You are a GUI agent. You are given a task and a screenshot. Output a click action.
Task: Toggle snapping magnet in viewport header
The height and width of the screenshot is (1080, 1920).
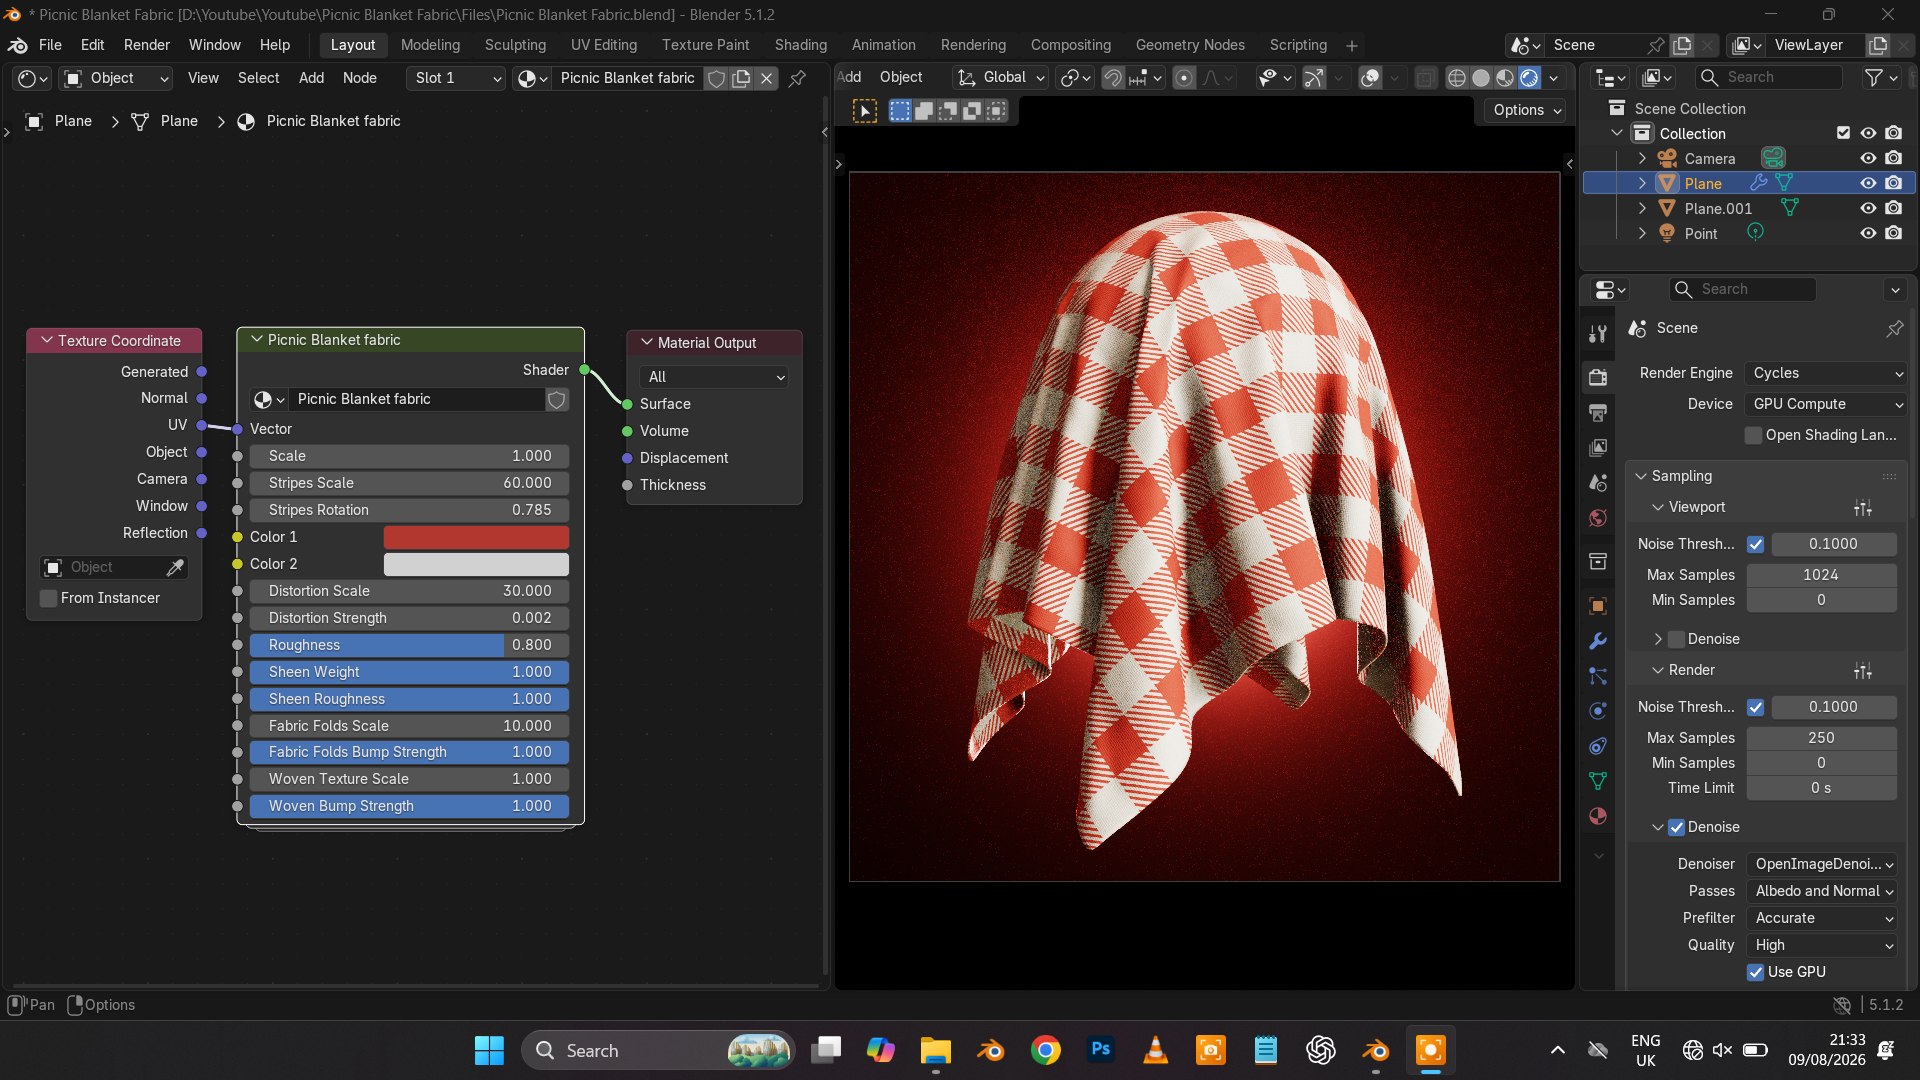click(x=1112, y=78)
